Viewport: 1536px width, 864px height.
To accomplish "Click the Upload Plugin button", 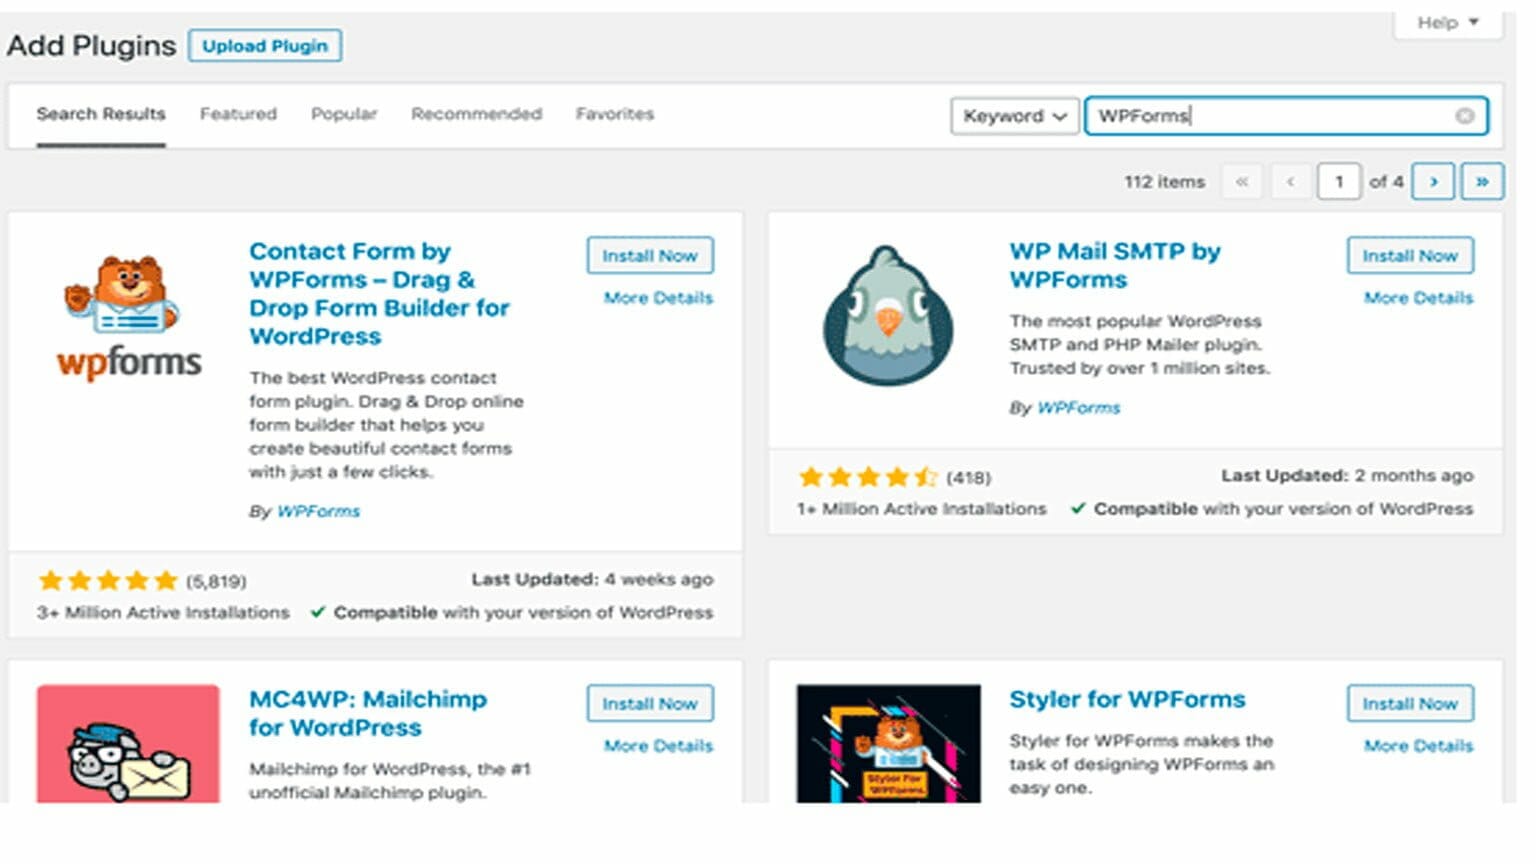I will [x=265, y=46].
